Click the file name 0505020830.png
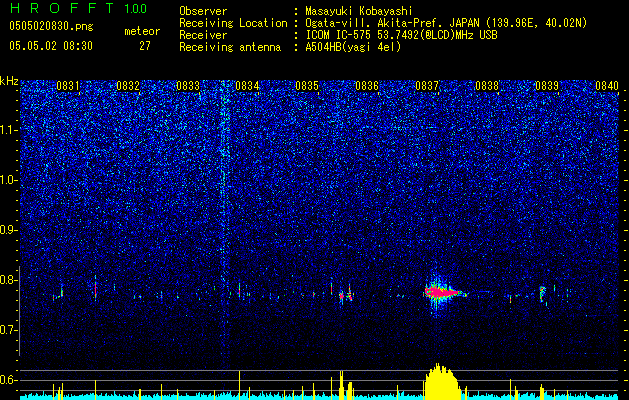Screen dimensions: 629x400 (x=51, y=26)
